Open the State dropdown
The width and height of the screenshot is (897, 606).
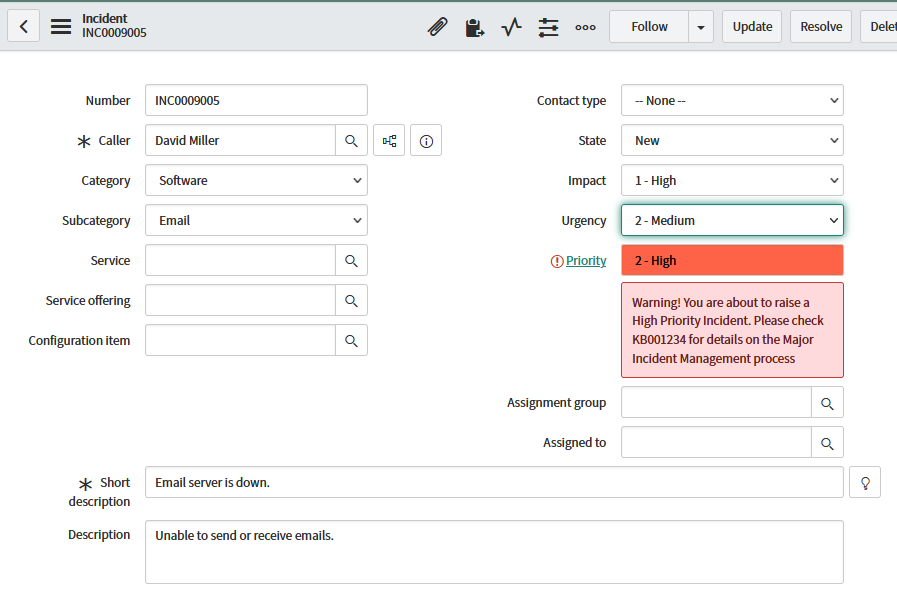732,140
